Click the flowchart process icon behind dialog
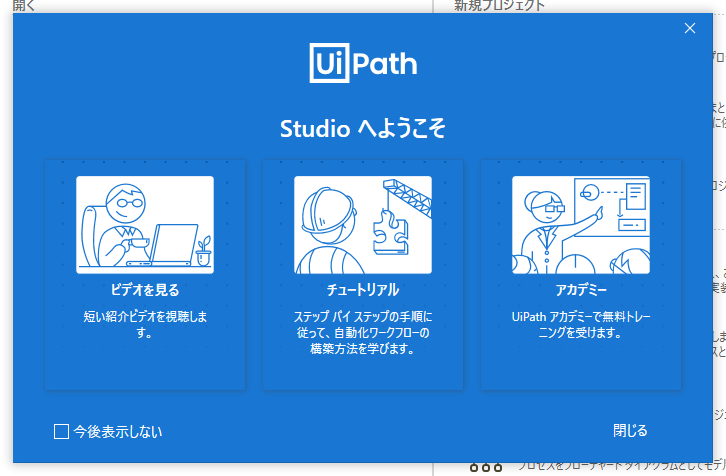The image size is (726, 476). (485, 468)
